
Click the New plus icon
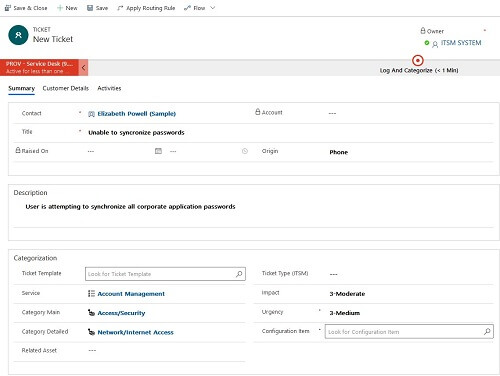click(x=60, y=8)
